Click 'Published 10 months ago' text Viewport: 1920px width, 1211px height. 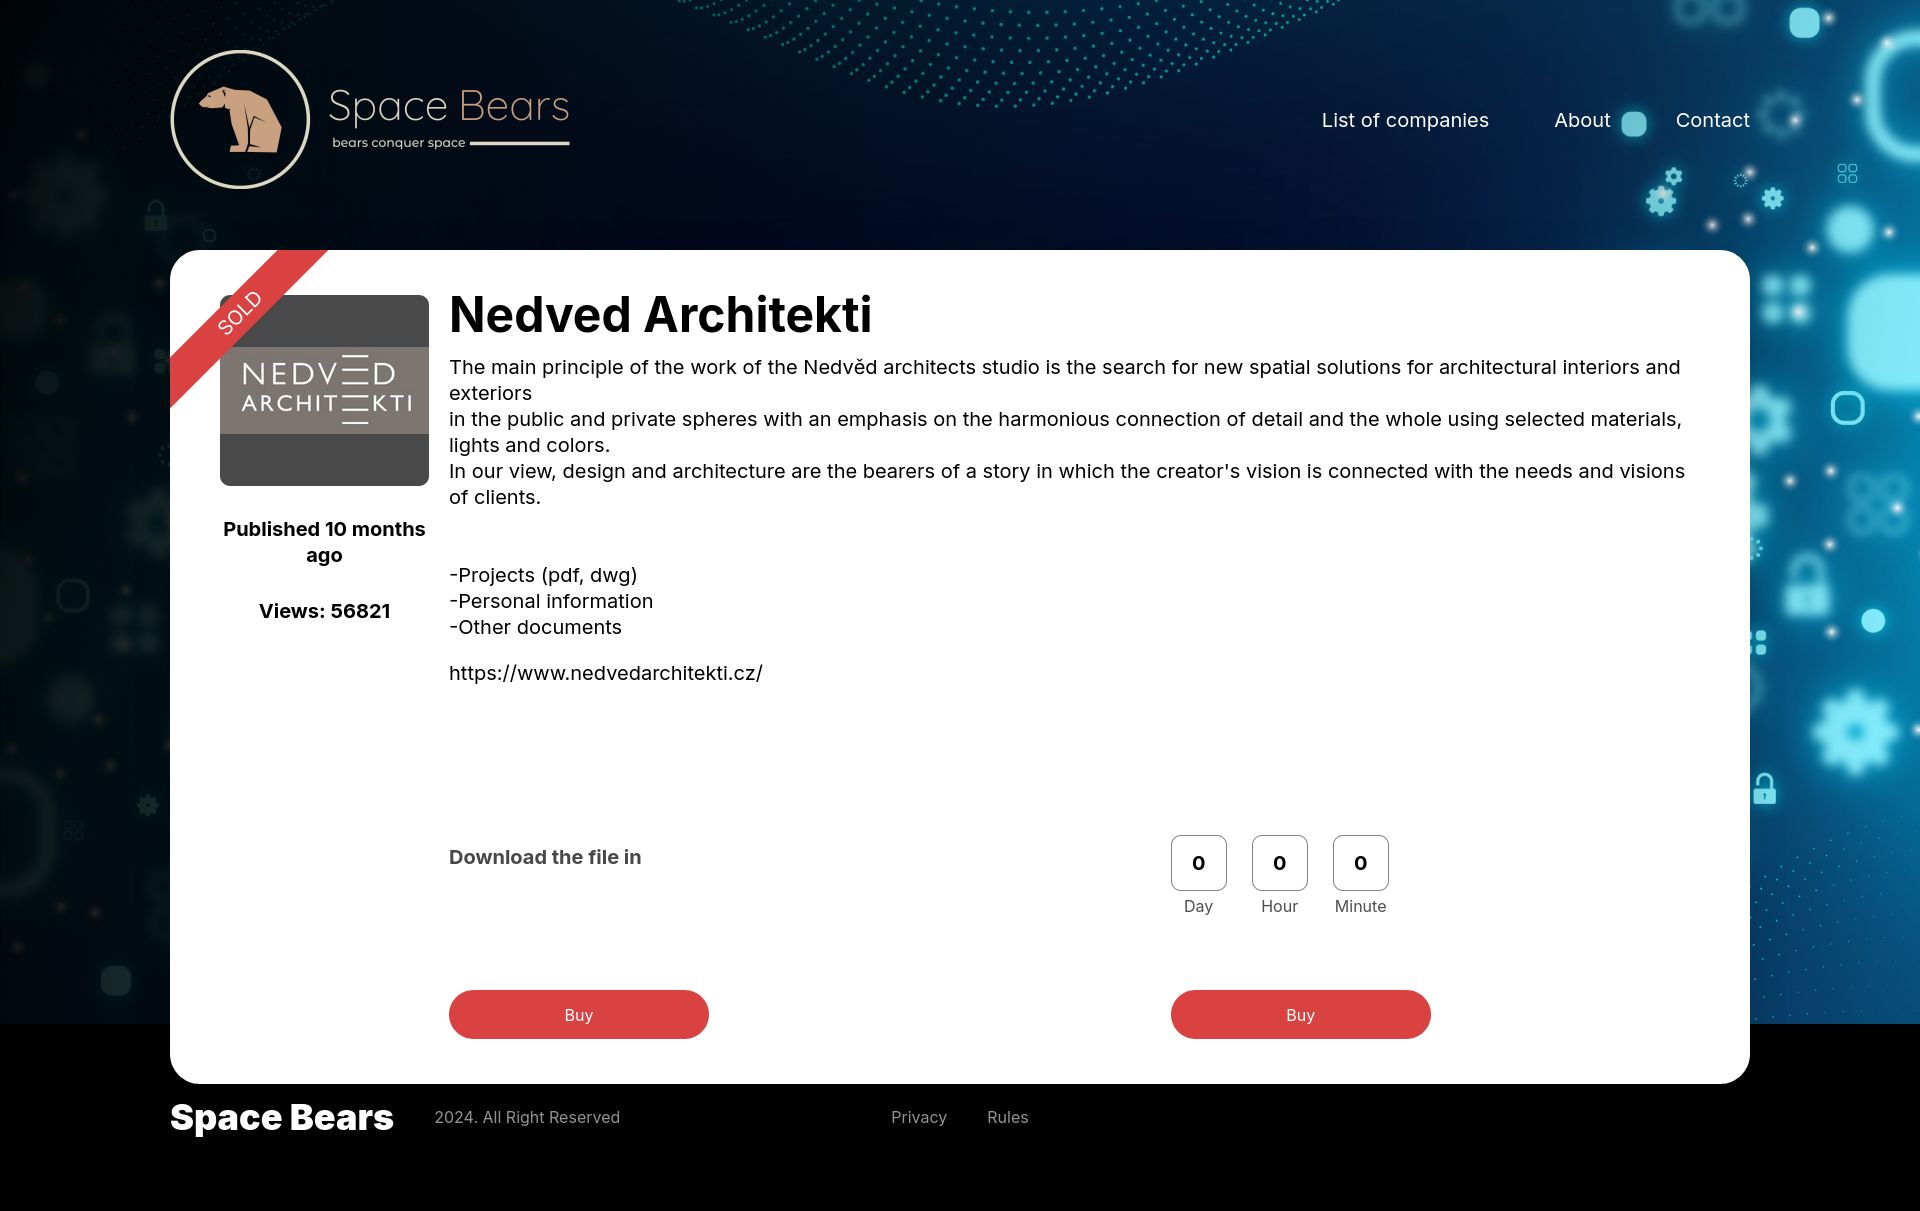(324, 542)
